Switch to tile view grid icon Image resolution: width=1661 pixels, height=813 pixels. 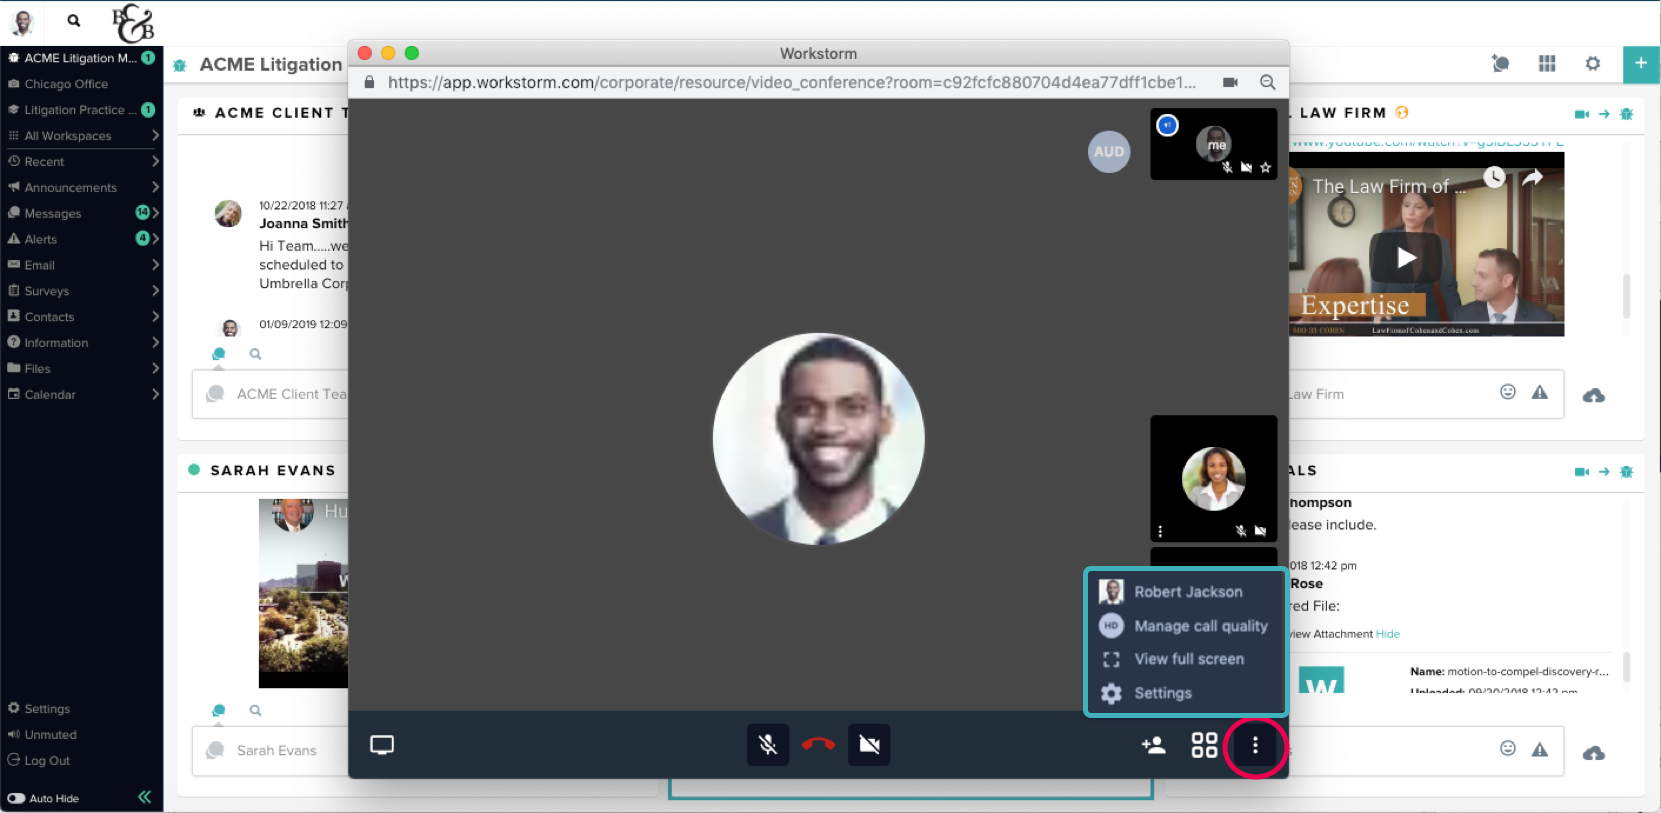pyautogui.click(x=1204, y=745)
